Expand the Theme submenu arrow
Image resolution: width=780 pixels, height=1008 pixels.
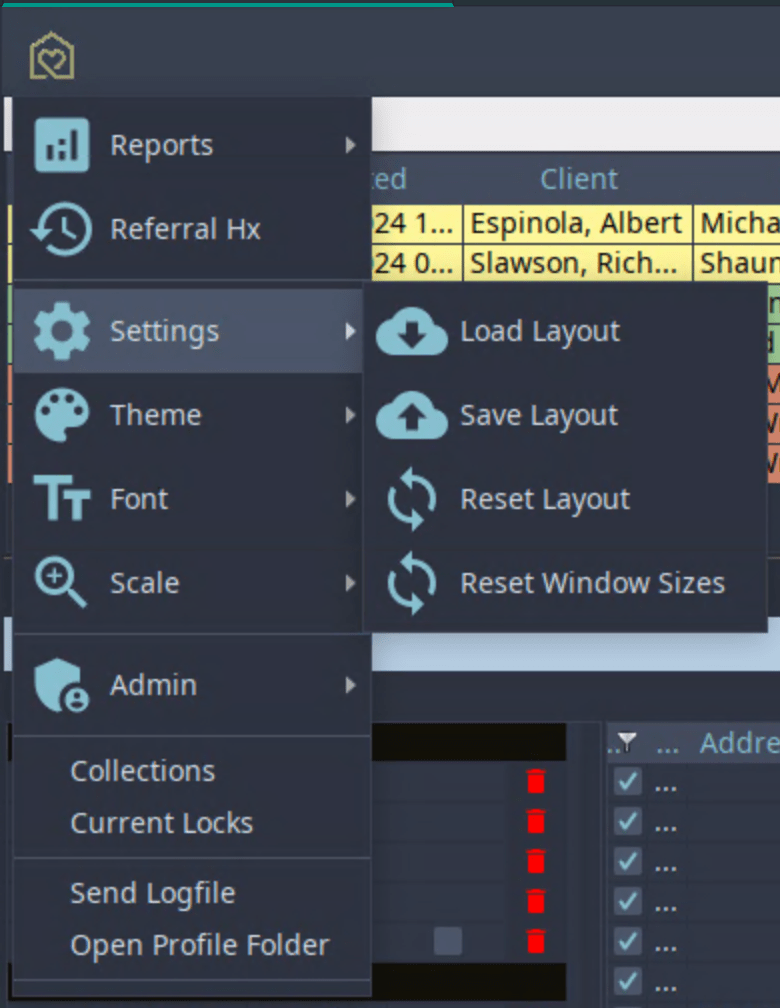350,415
